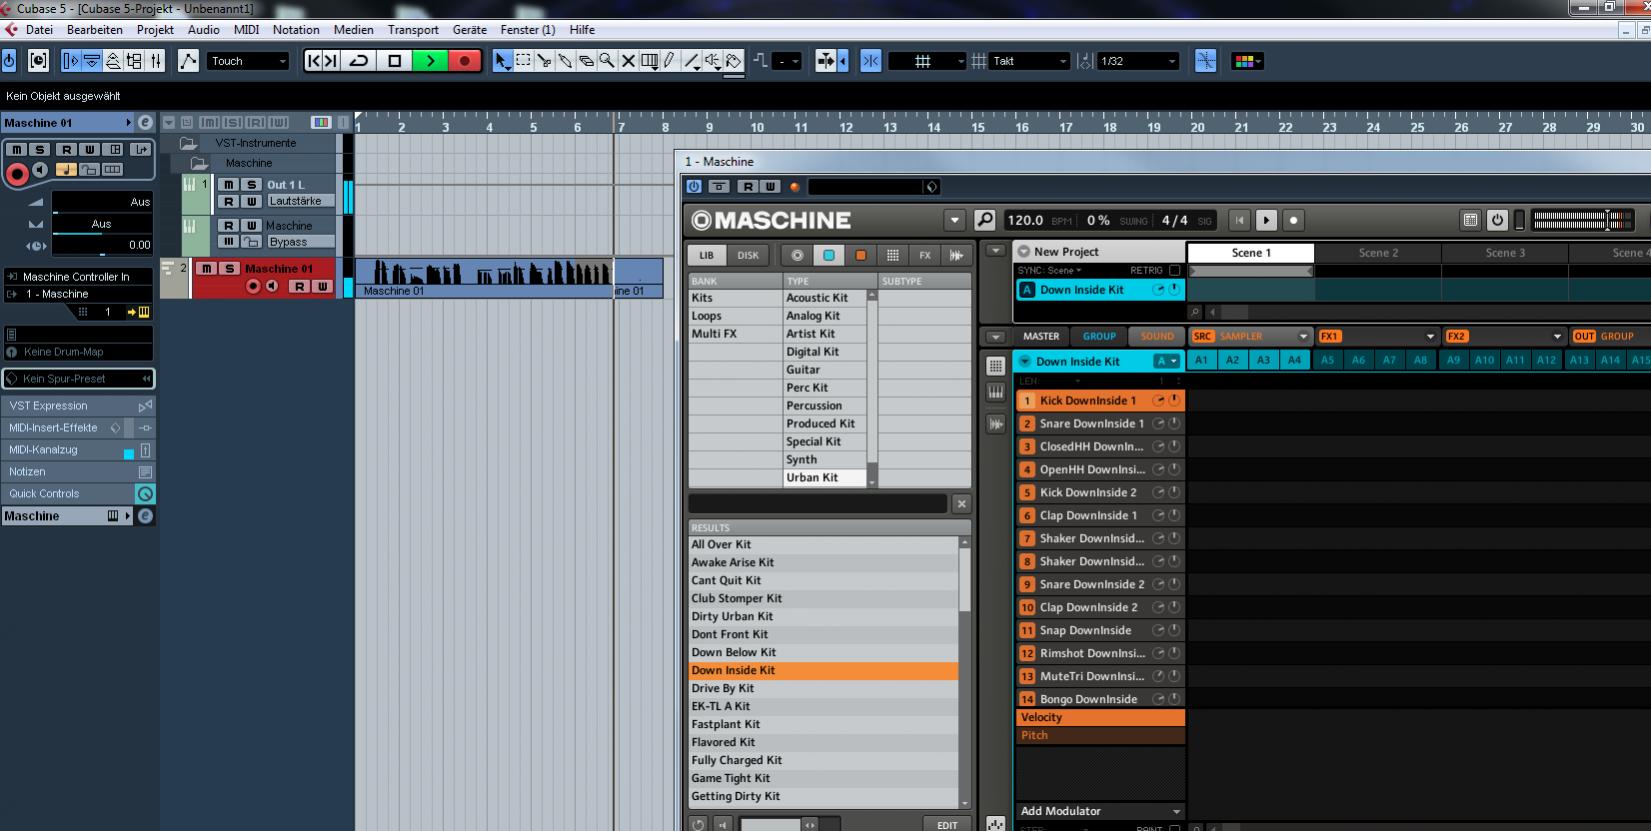This screenshot has height=831, width=1651.
Task: Select the Glue tool
Action: pyautogui.click(x=565, y=61)
